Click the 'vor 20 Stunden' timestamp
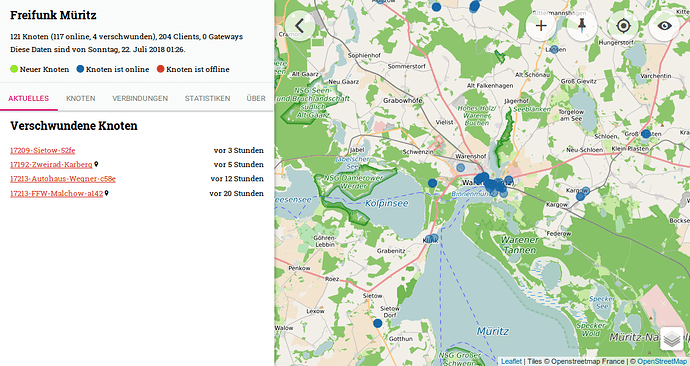Image resolution: width=690 pixels, height=366 pixels. (x=237, y=194)
